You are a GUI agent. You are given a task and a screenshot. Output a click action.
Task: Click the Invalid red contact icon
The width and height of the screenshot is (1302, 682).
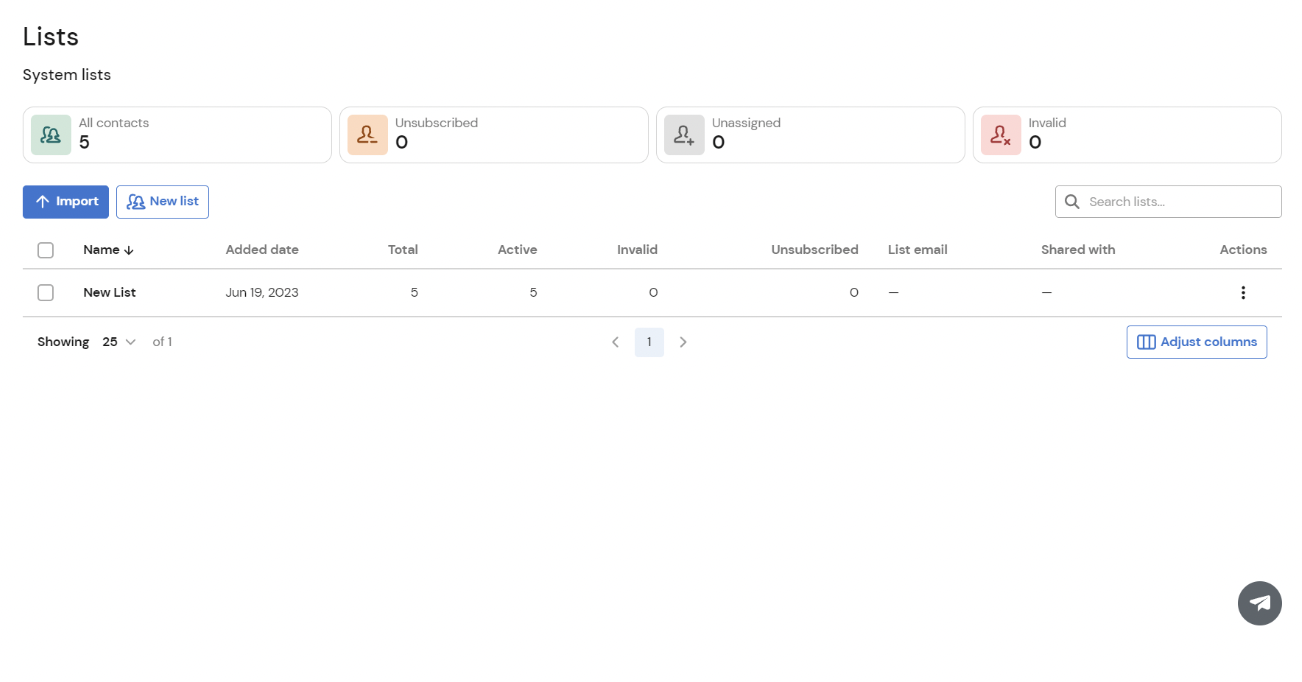coord(1001,134)
